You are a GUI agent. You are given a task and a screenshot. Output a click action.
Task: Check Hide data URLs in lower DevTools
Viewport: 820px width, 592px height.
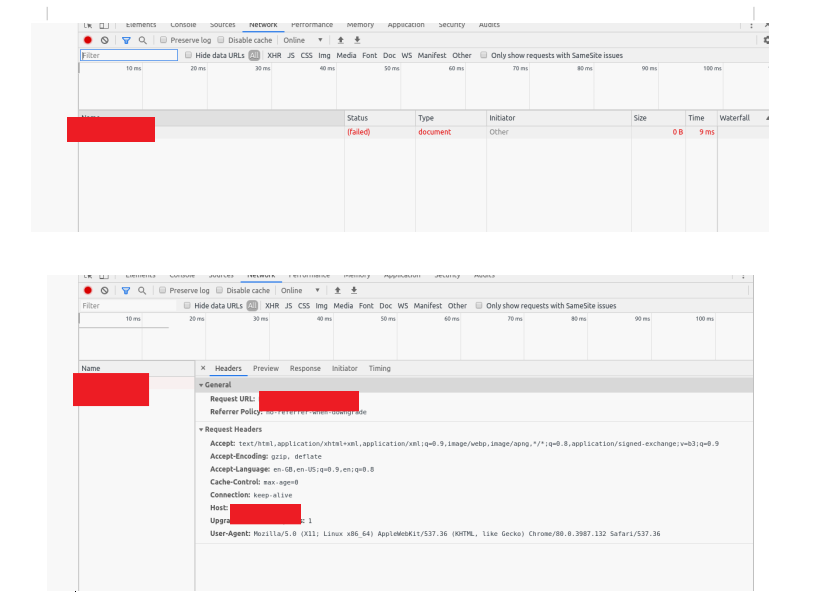tap(187, 305)
